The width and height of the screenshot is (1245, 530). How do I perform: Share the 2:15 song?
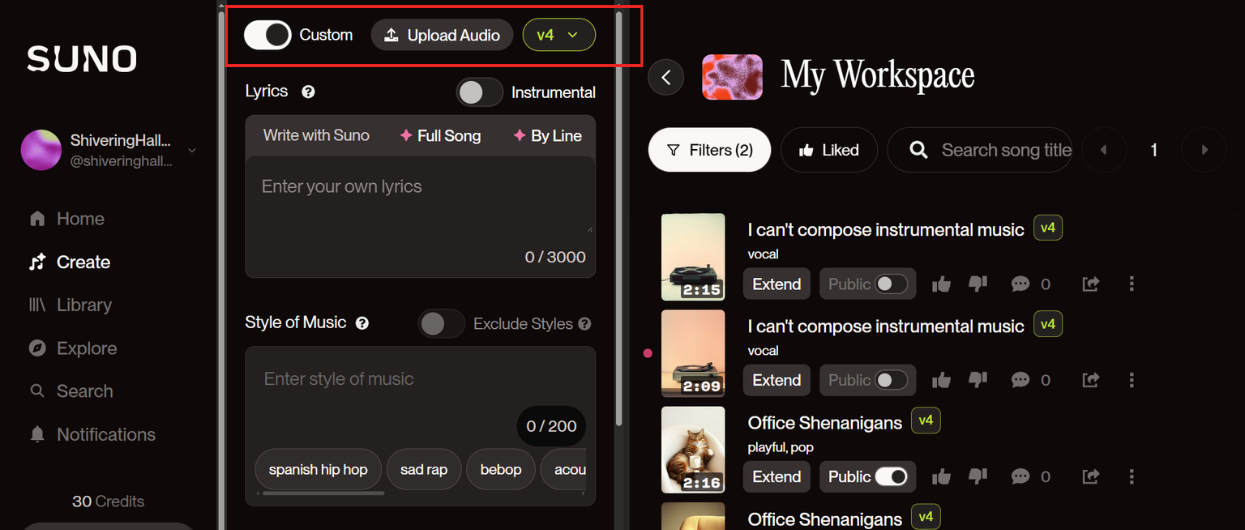click(1091, 284)
